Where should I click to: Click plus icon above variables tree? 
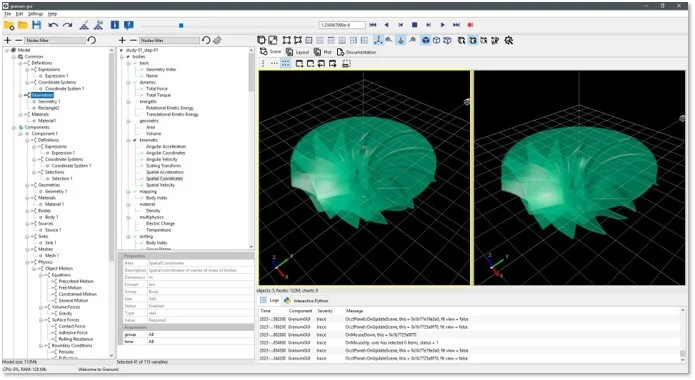pos(122,40)
